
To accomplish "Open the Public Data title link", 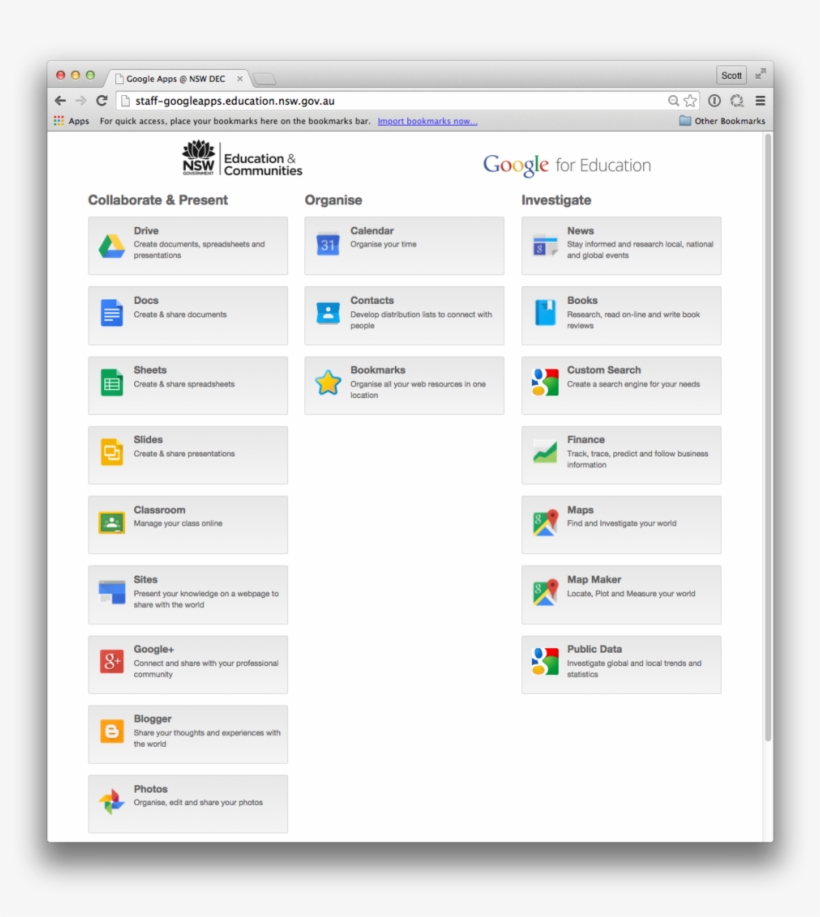I will (594, 649).
